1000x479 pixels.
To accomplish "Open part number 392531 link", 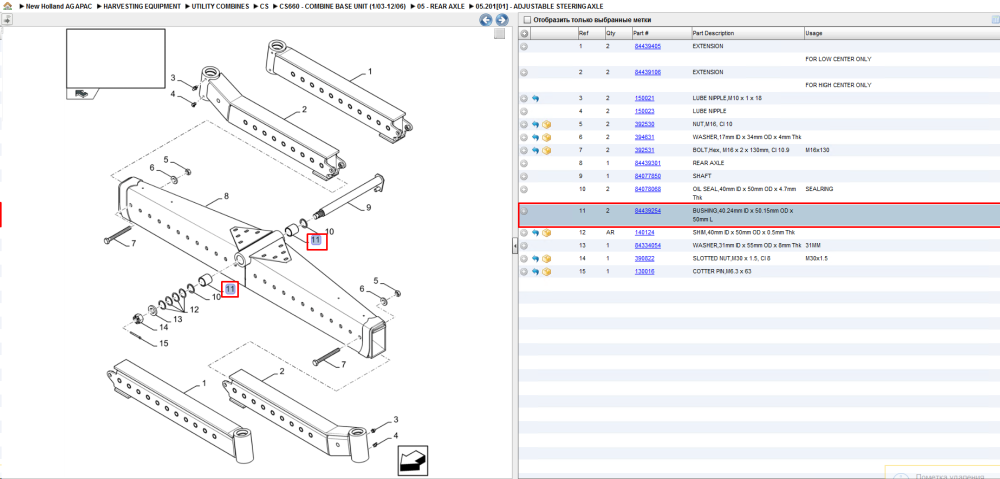I will [644, 150].
